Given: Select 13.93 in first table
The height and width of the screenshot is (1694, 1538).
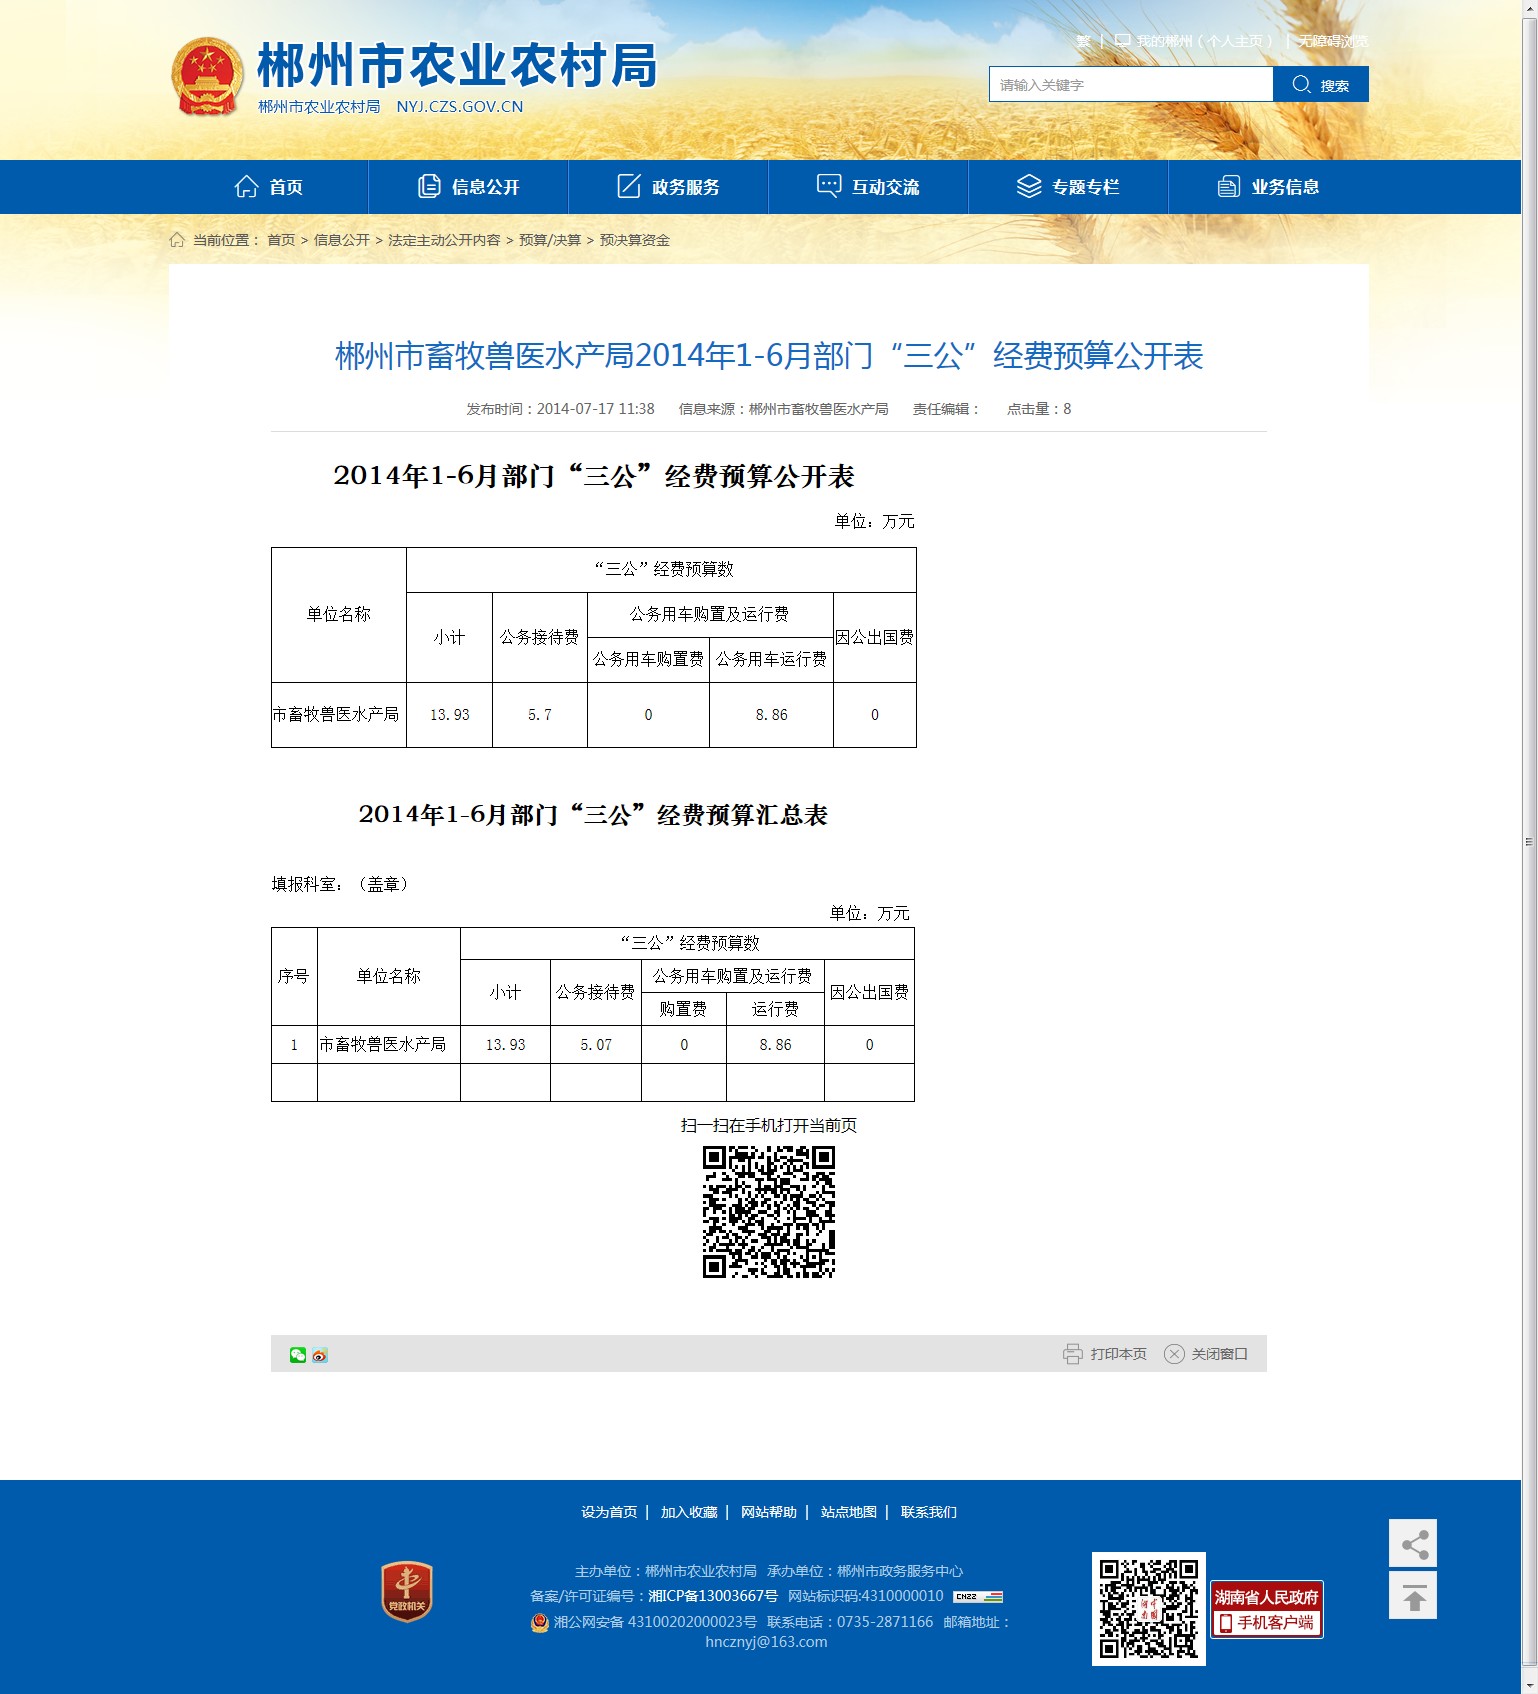Looking at the screenshot, I should point(450,715).
